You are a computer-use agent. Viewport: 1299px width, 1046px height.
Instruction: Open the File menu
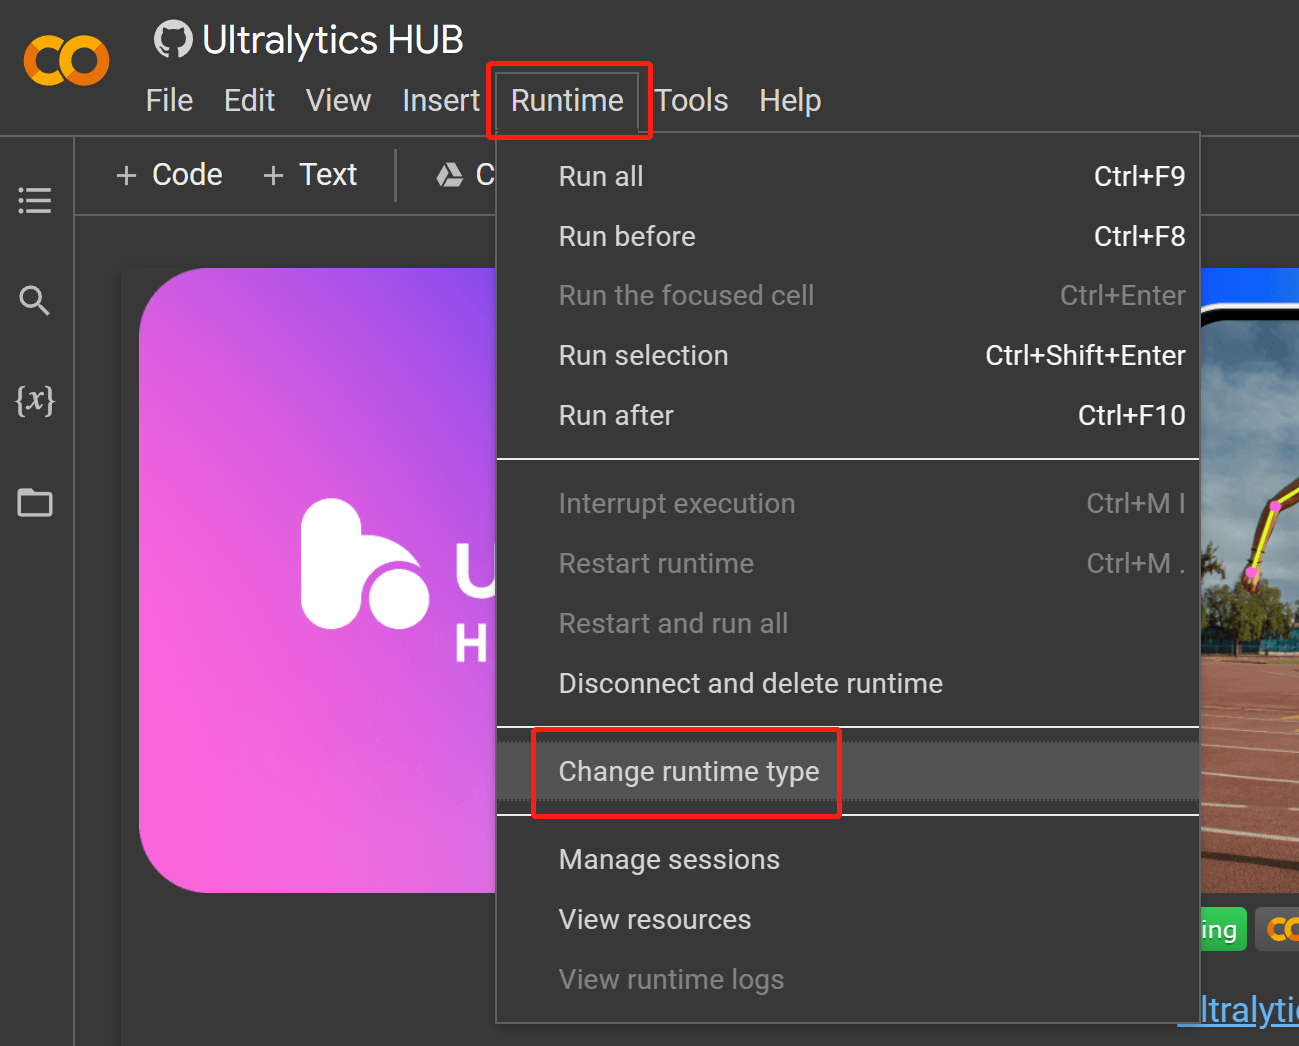point(169,101)
